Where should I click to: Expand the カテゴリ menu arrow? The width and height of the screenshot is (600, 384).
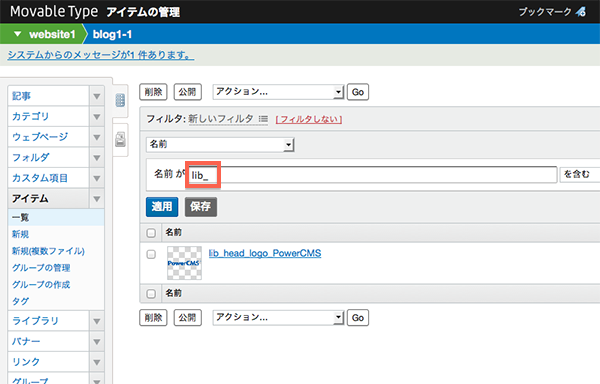(x=97, y=117)
